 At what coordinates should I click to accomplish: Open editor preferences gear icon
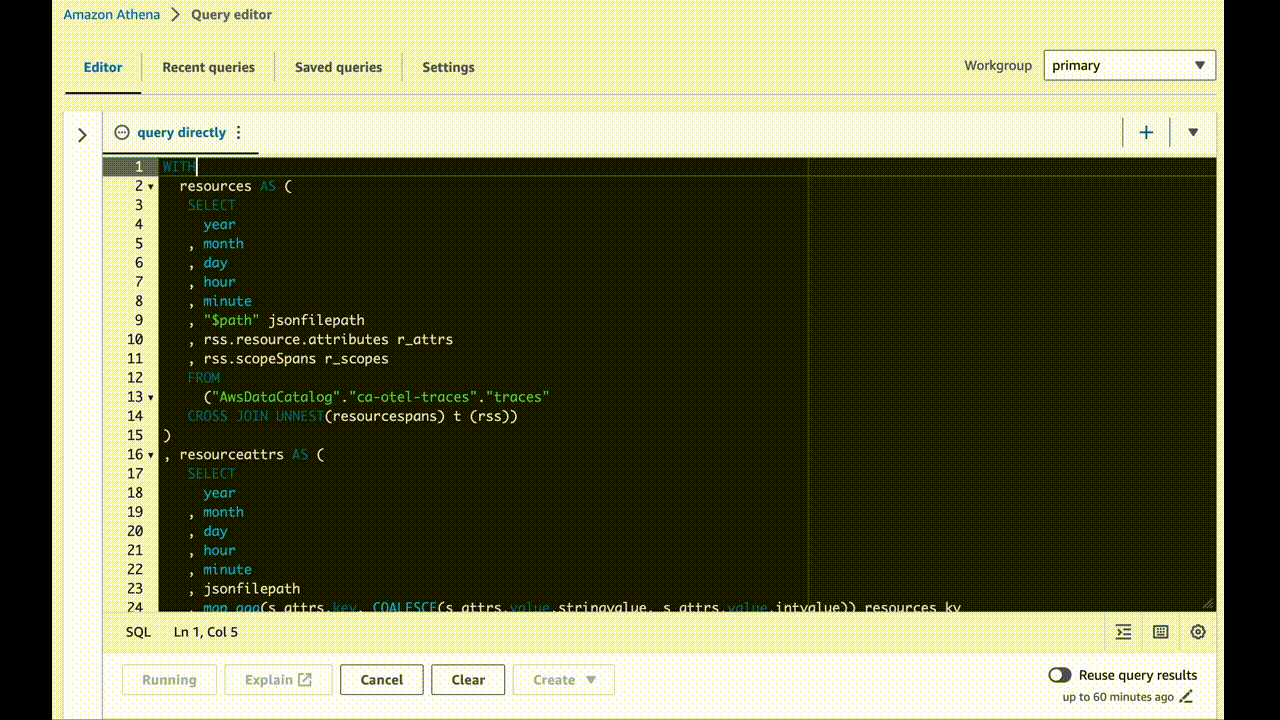click(x=1198, y=632)
